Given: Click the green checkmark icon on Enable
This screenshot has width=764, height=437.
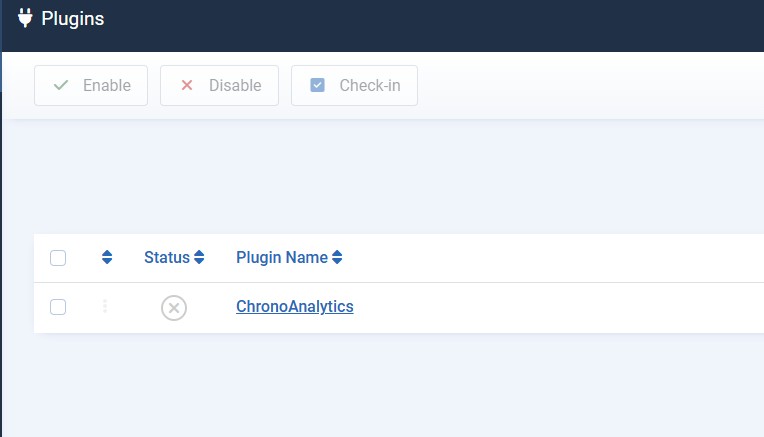Looking at the screenshot, I should [61, 86].
